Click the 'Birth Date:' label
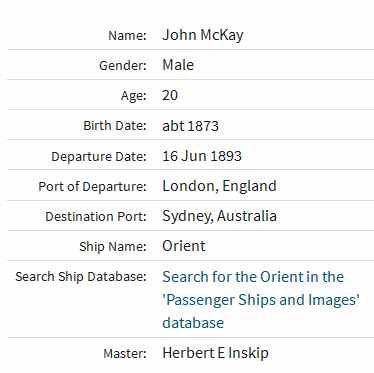The image size is (374, 373). (115, 126)
